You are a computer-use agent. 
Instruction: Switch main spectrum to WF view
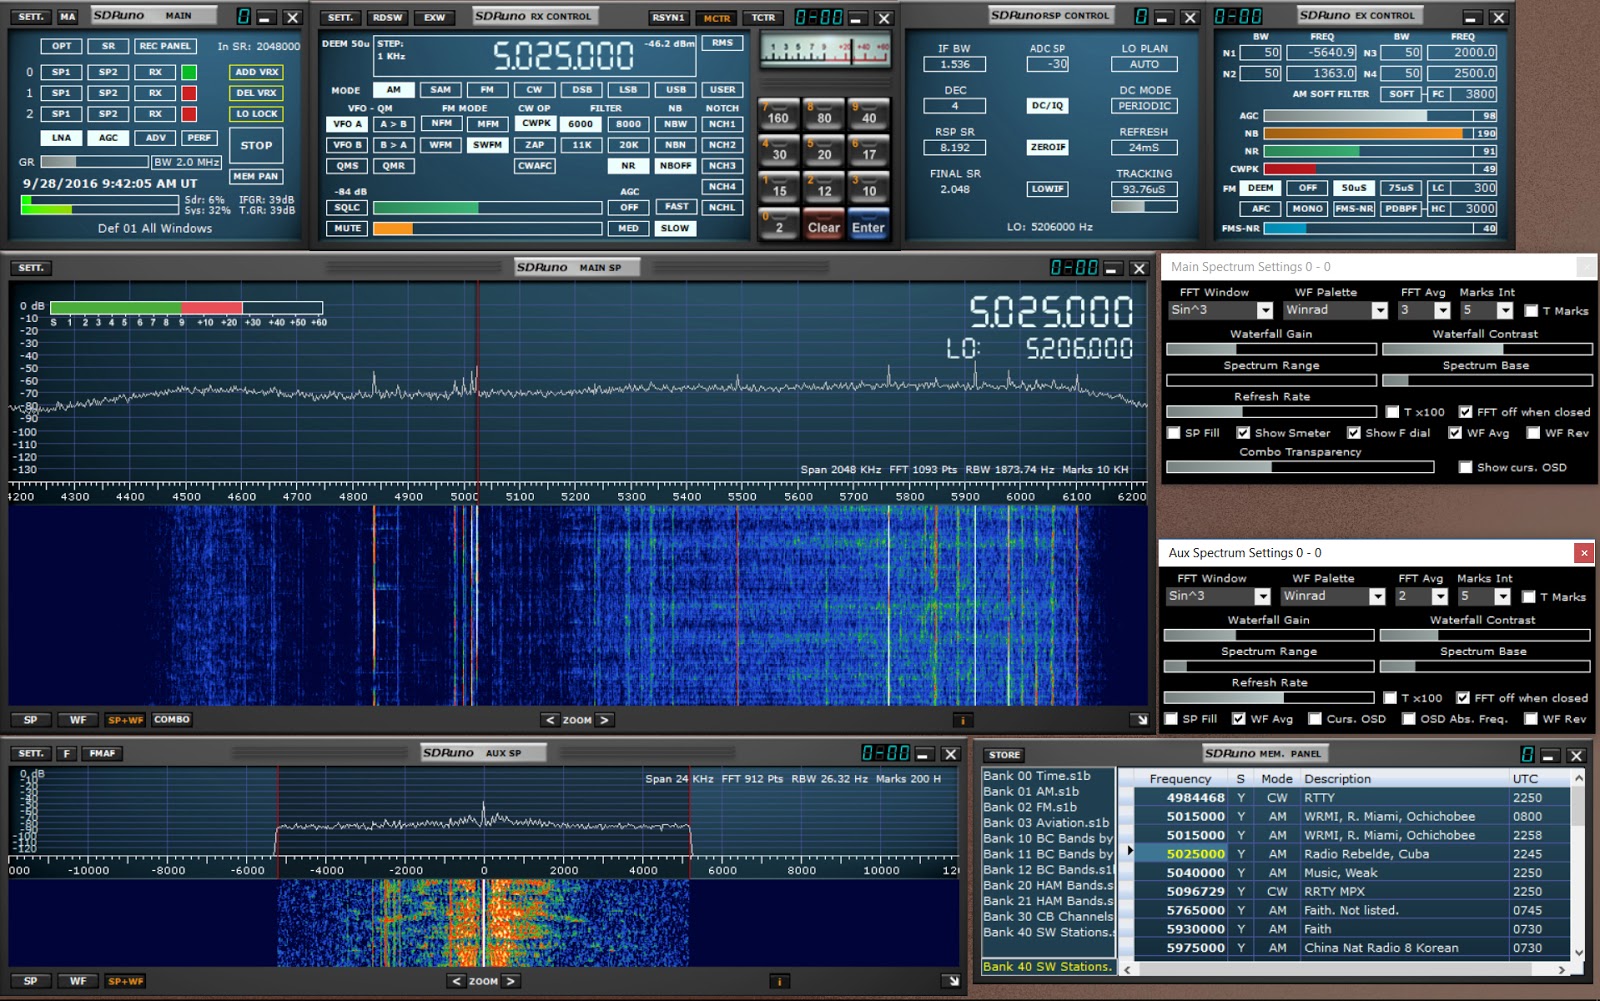coord(78,720)
